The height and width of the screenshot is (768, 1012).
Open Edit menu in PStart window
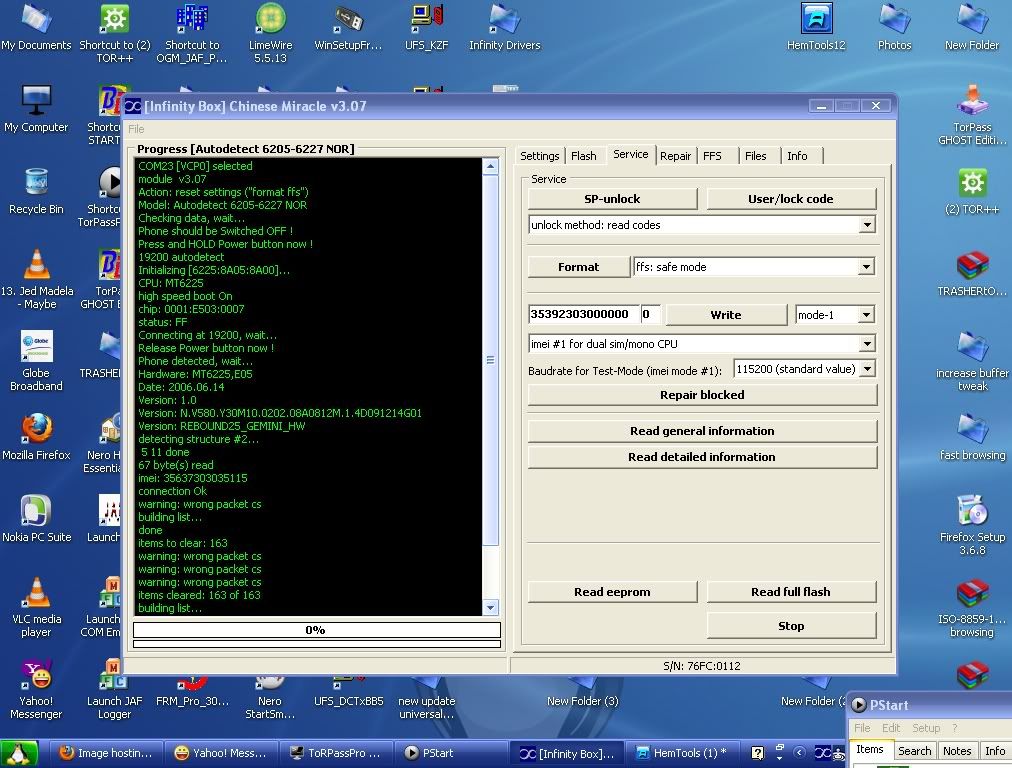[891, 728]
